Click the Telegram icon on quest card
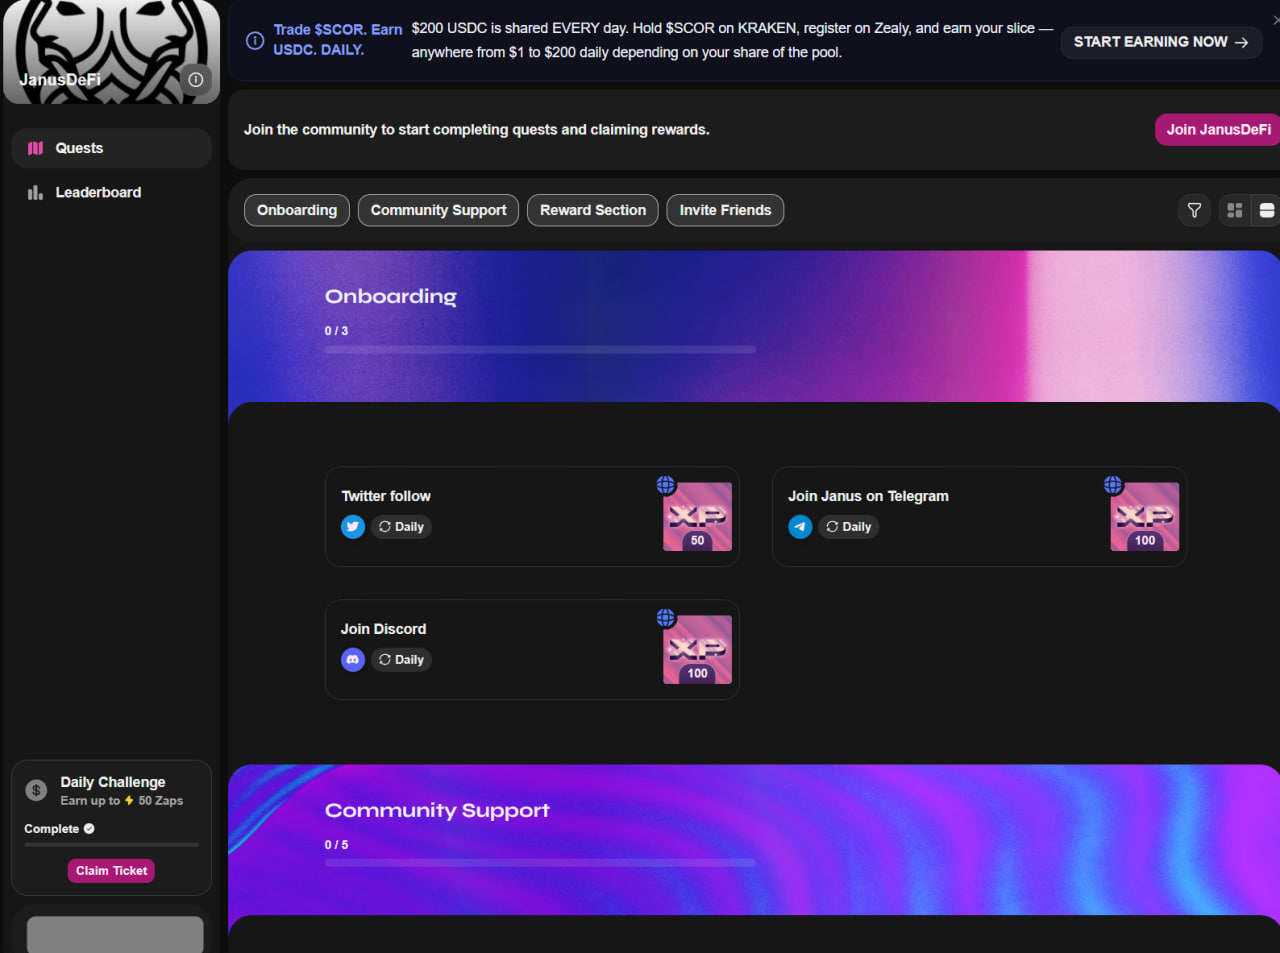The height and width of the screenshot is (953, 1280). click(800, 527)
